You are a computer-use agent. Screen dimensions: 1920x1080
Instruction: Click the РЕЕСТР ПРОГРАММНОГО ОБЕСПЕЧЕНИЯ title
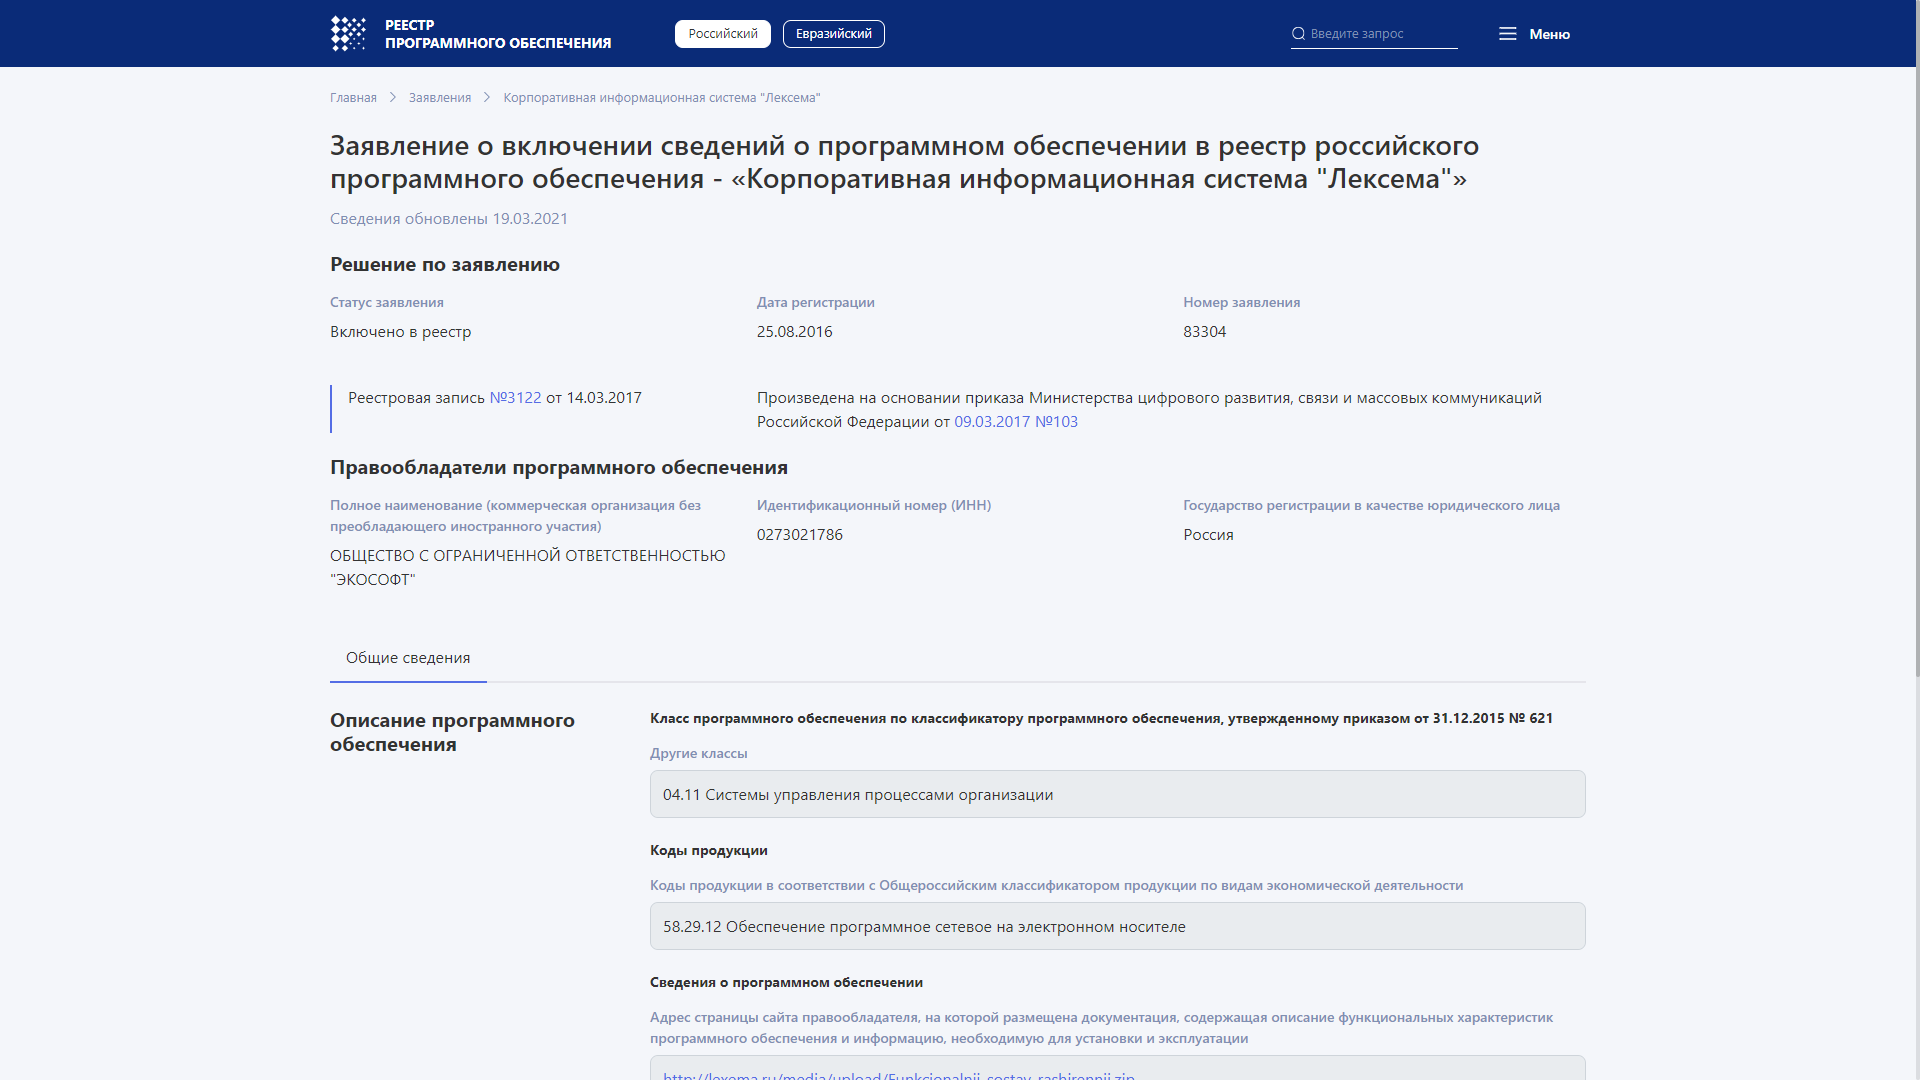tap(498, 34)
